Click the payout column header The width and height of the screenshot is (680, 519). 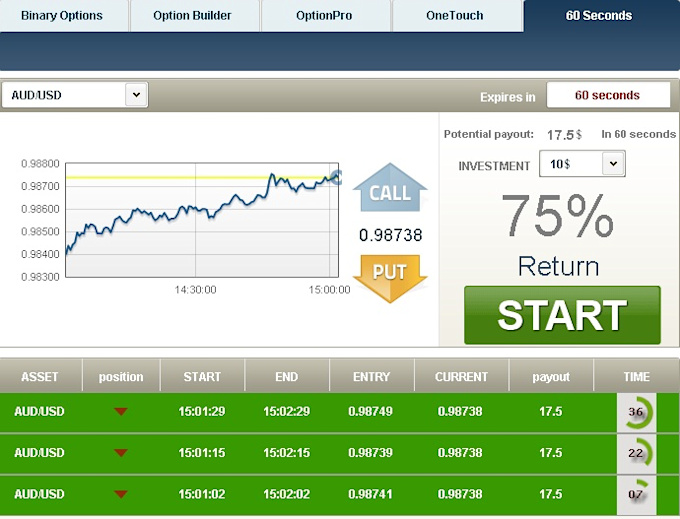tap(551, 376)
